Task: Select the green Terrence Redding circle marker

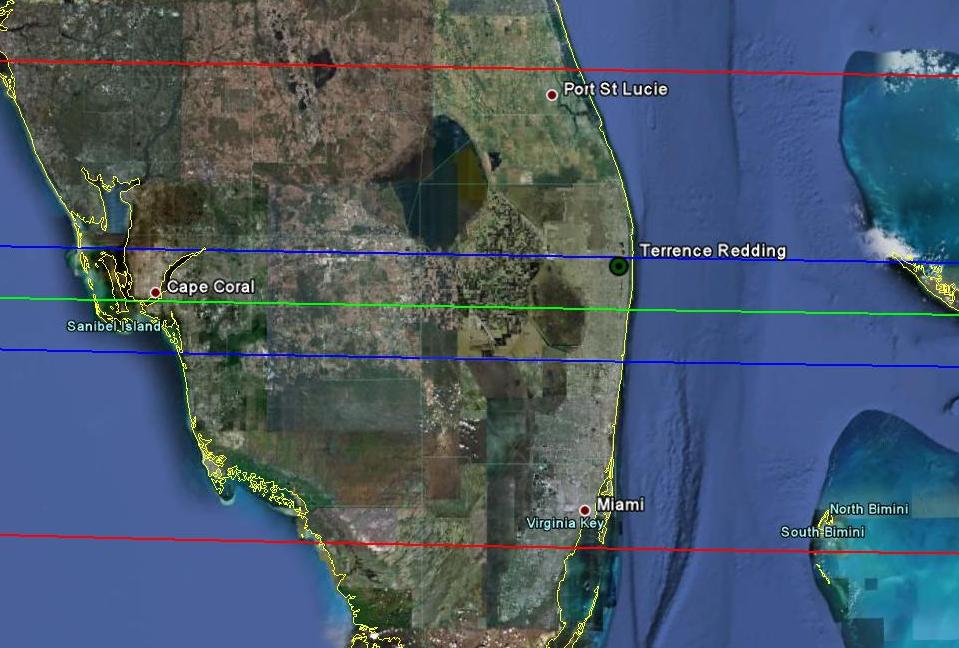Action: [619, 266]
